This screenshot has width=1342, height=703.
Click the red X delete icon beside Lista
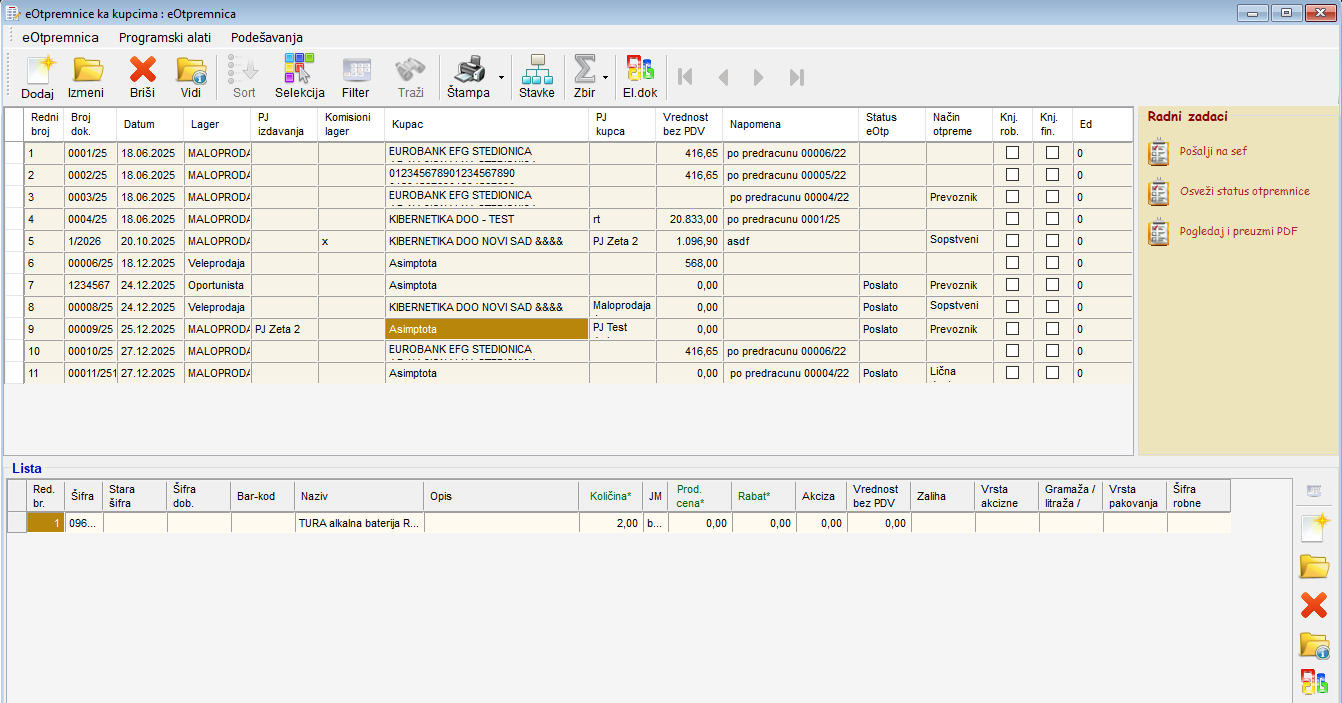click(1313, 605)
